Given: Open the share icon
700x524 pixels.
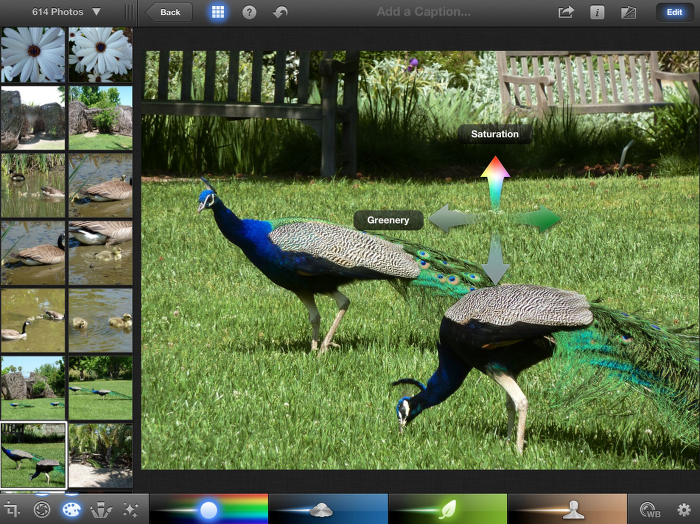Looking at the screenshot, I should click(566, 12).
